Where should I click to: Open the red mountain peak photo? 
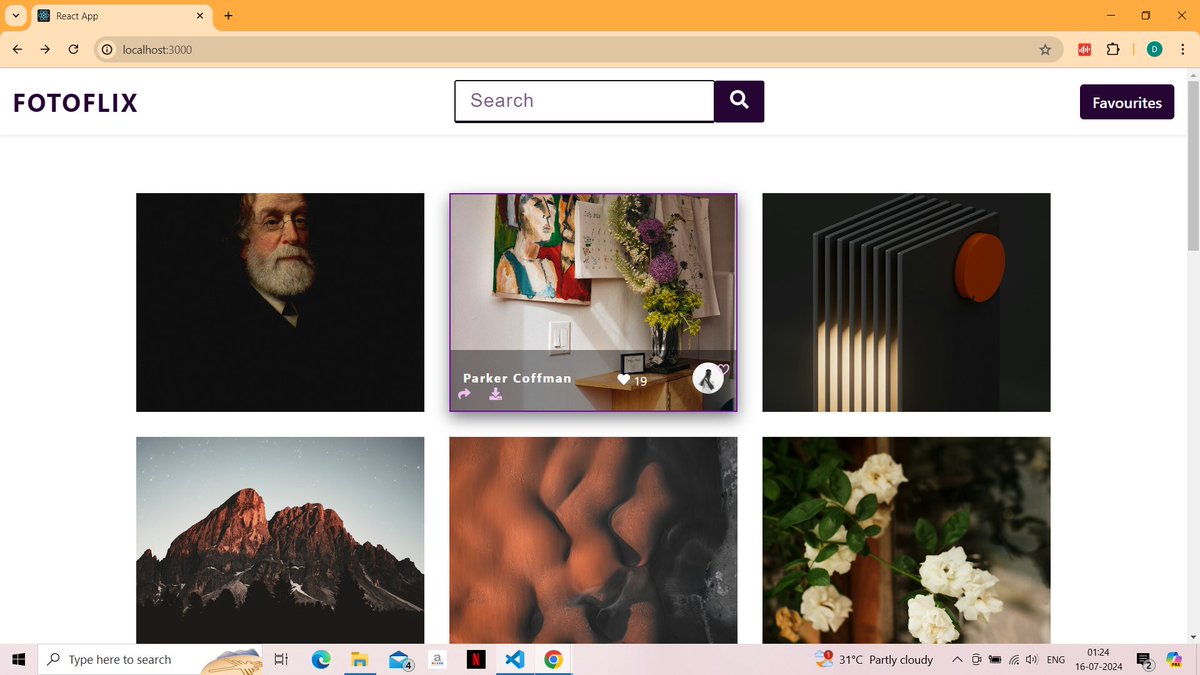(280, 540)
